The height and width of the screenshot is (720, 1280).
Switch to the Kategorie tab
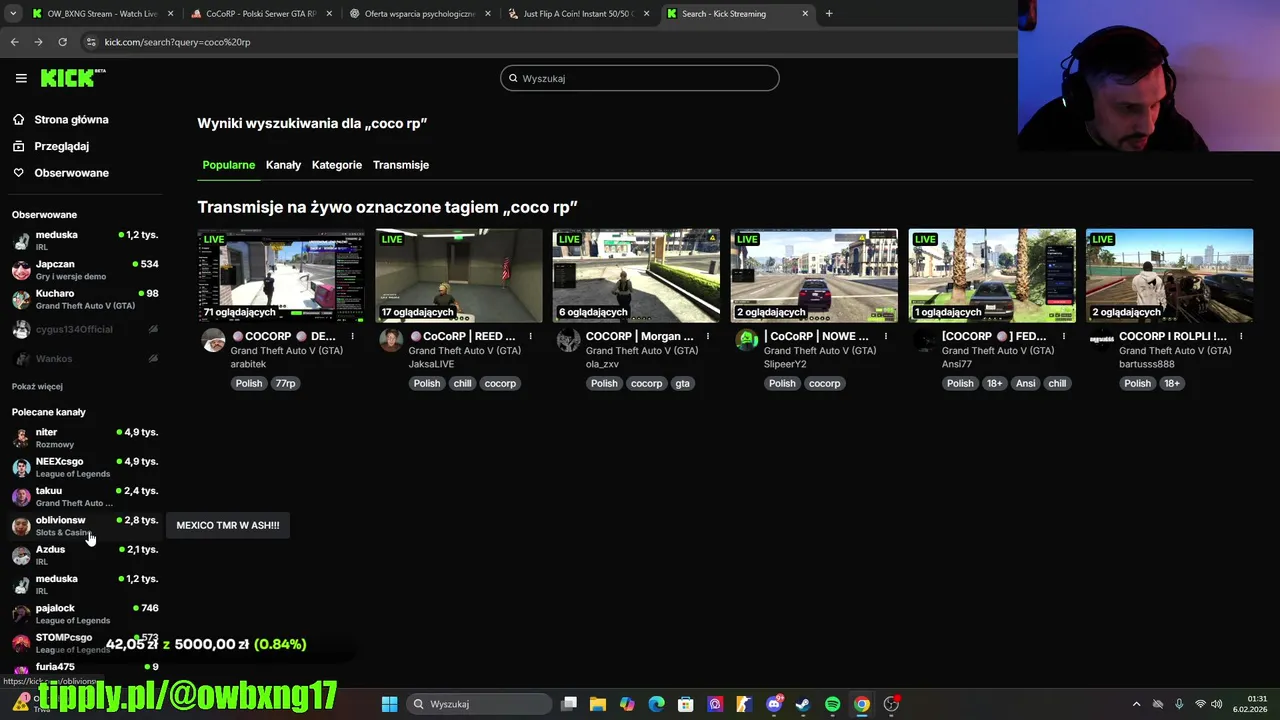pyautogui.click(x=337, y=165)
